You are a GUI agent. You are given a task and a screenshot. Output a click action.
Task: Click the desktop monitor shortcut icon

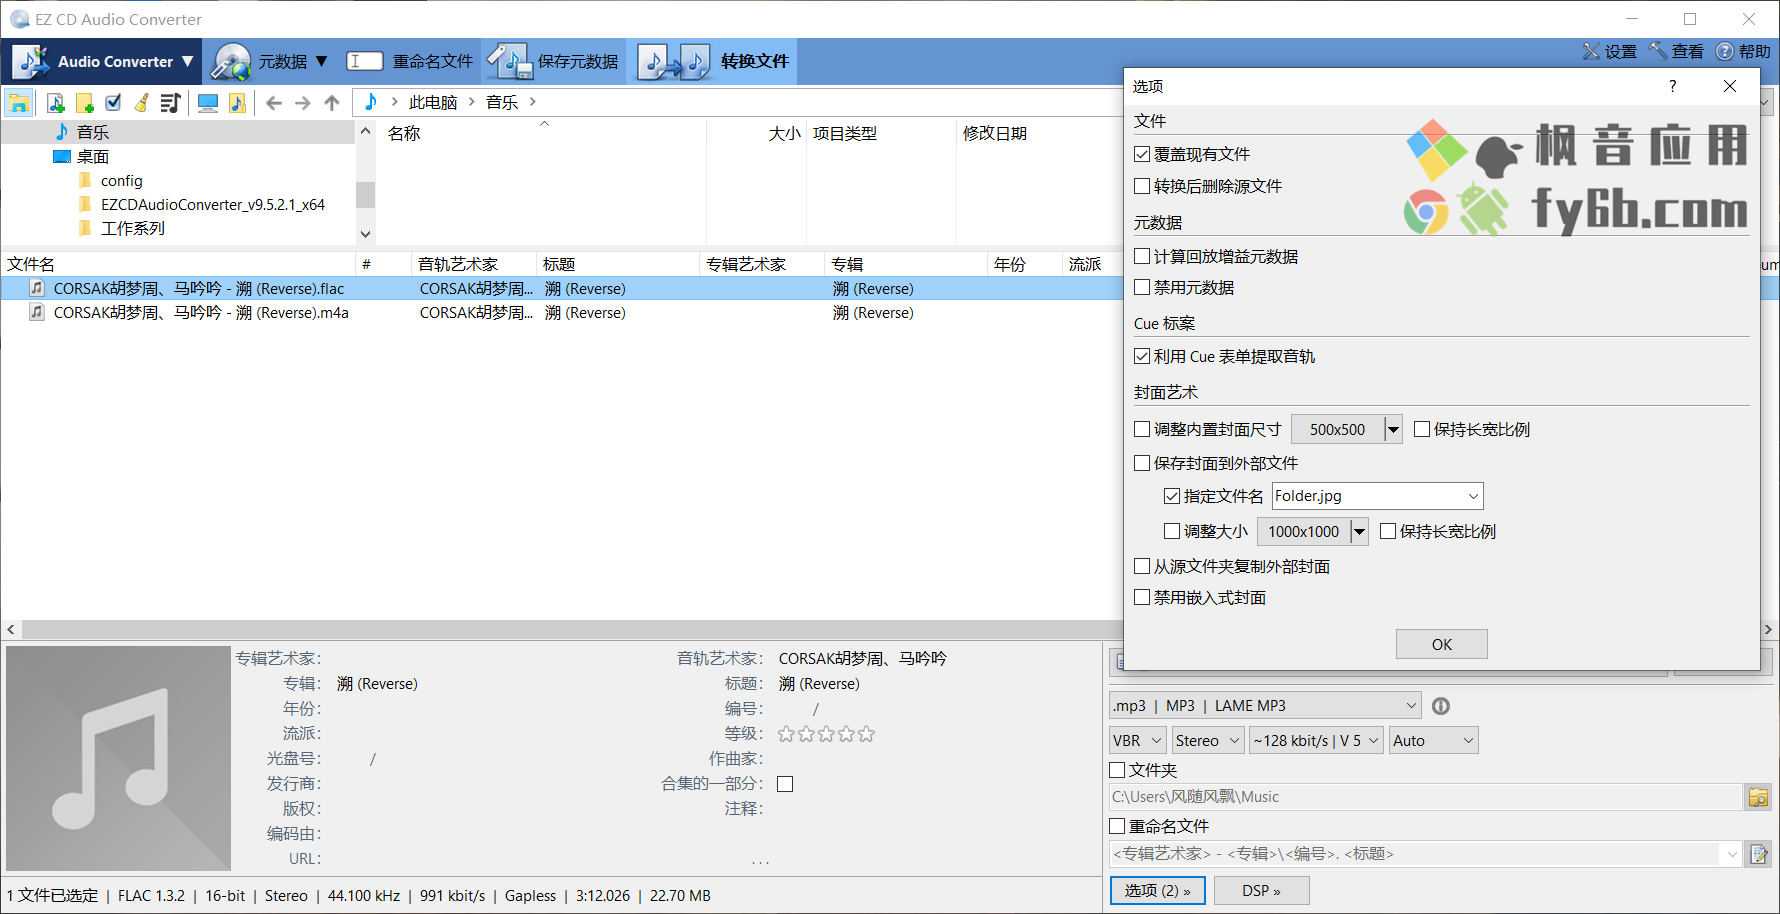(208, 102)
